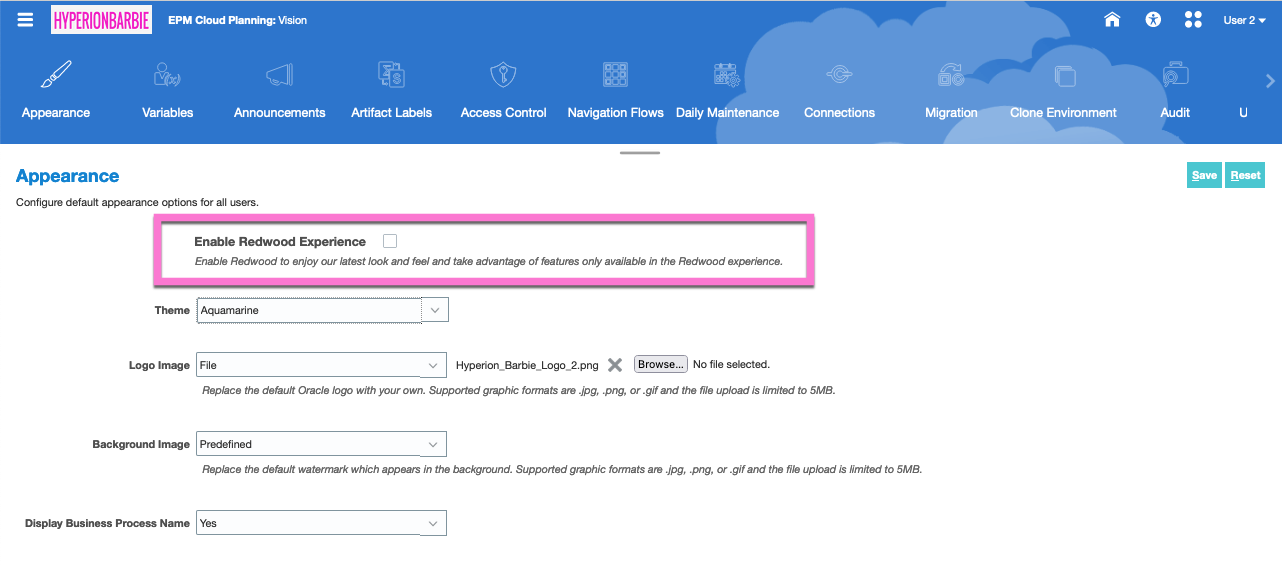Open Announcements megaphone icon
The image size is (1282, 567).
[x=279, y=75]
